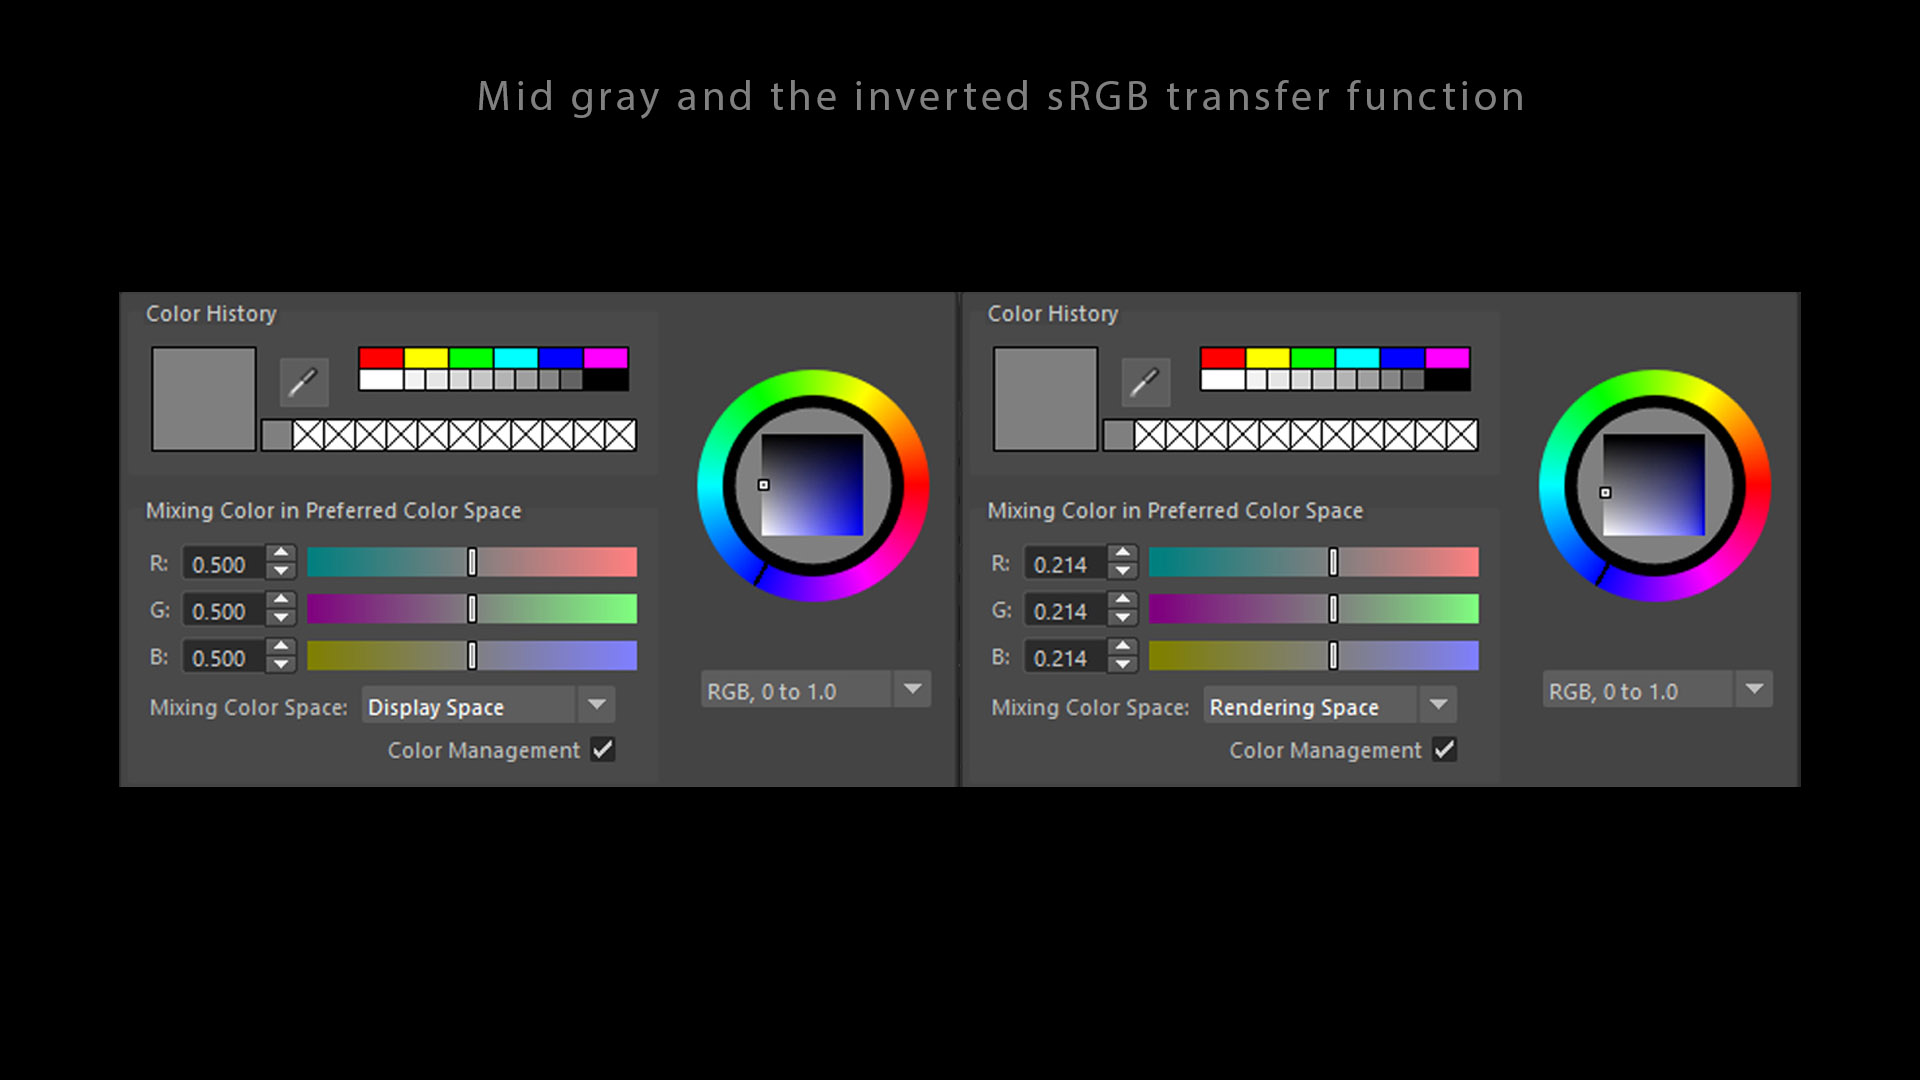The image size is (1920, 1080).
Task: Open the Rendering Space mixing dropdown
Action: (x=1330, y=706)
